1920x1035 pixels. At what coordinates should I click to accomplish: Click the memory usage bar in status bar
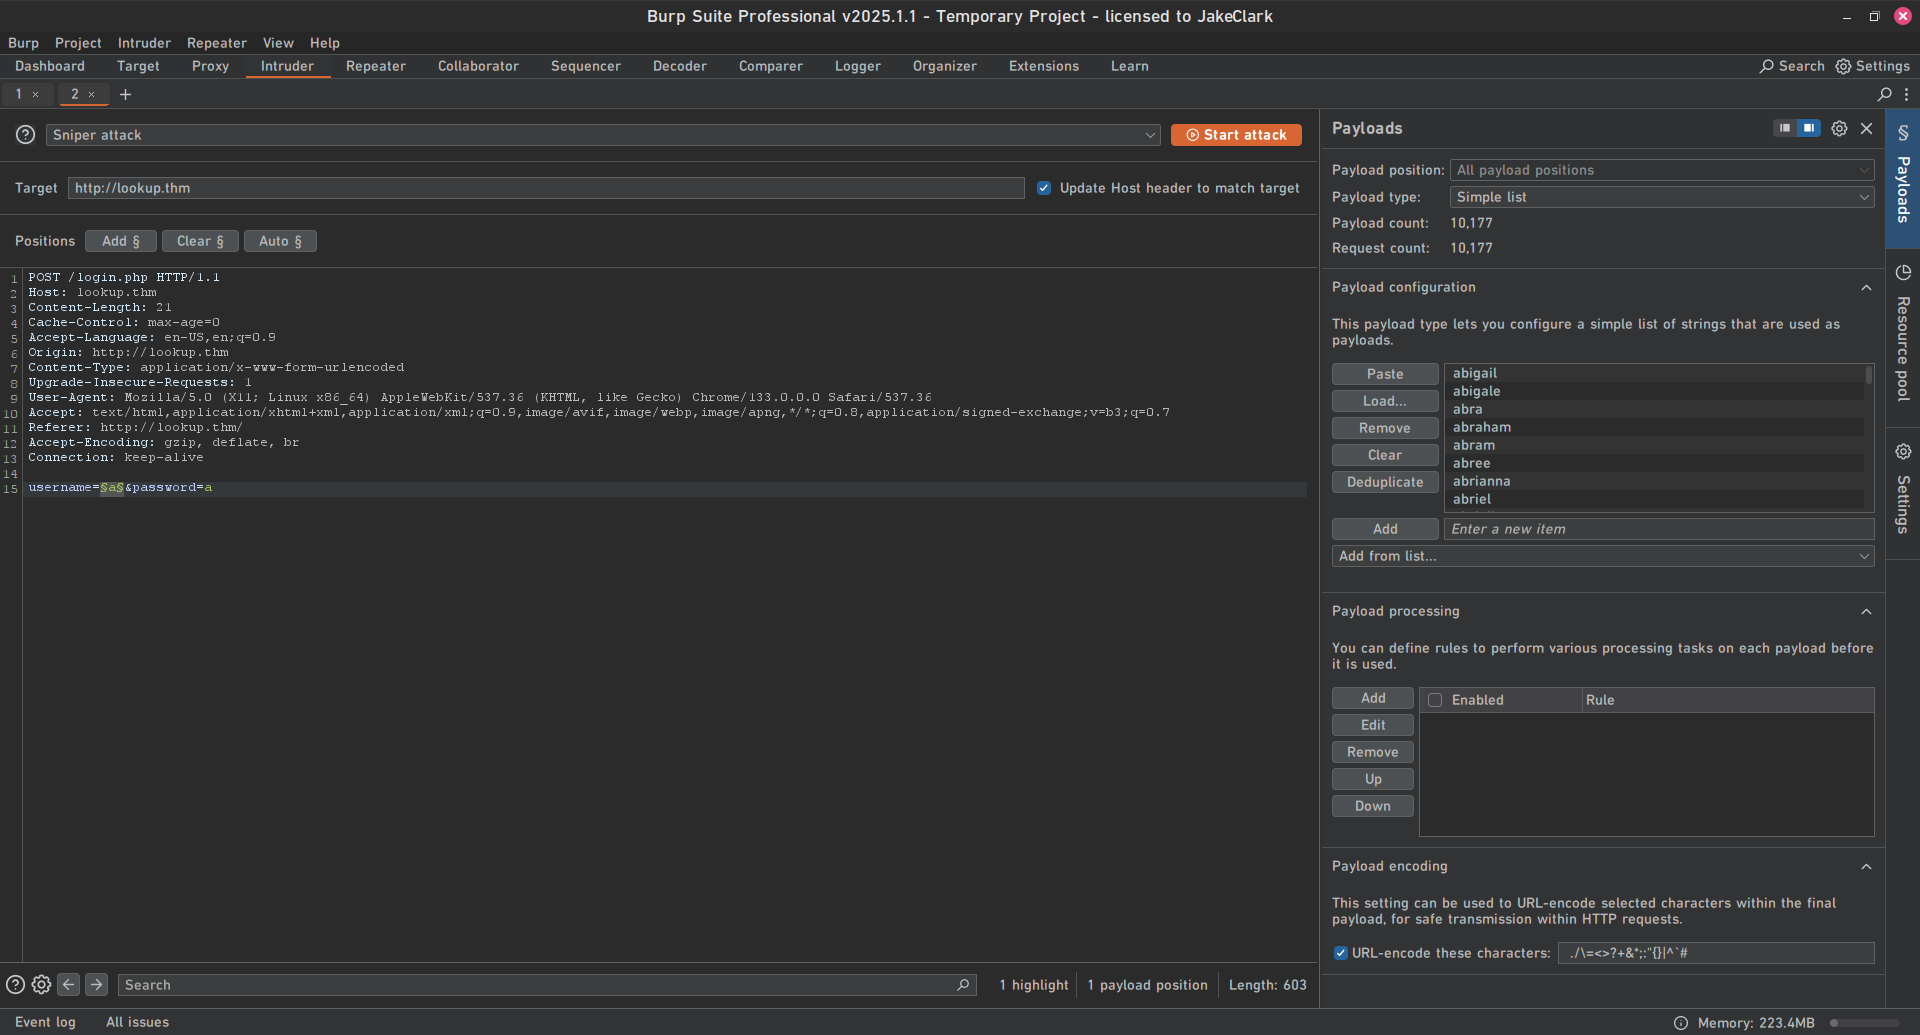1864,1023
